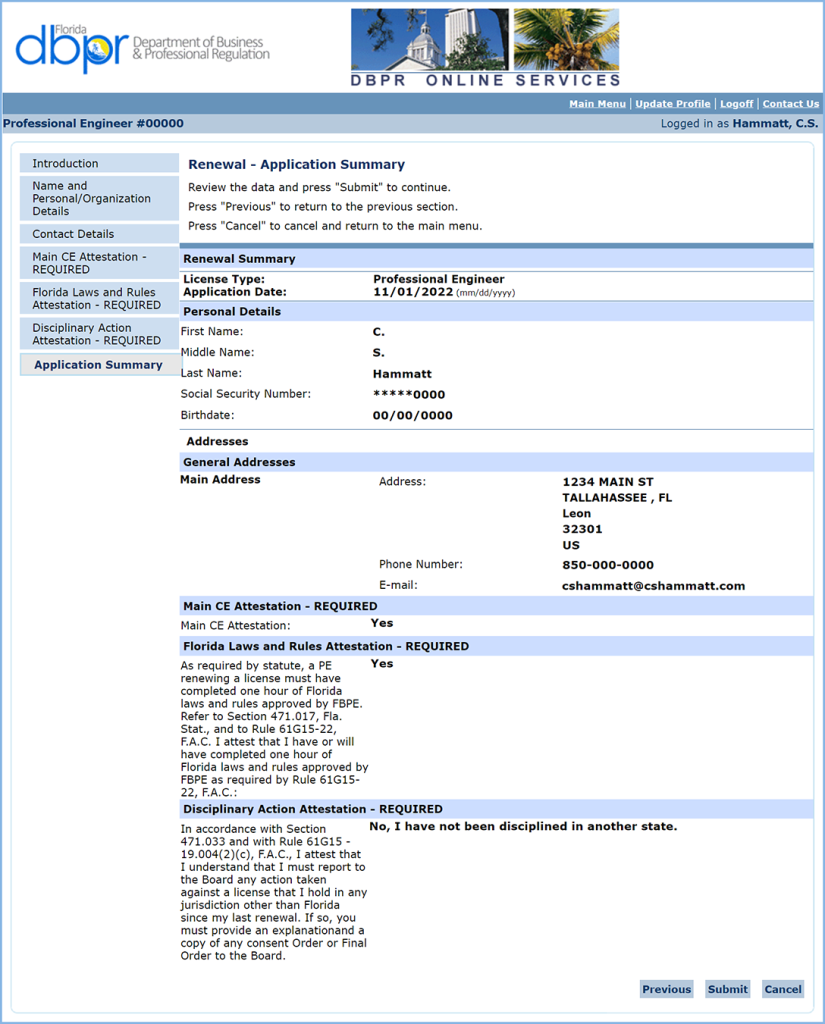This screenshot has height=1024, width=825.
Task: Open the Update Profile page
Action: 672,103
